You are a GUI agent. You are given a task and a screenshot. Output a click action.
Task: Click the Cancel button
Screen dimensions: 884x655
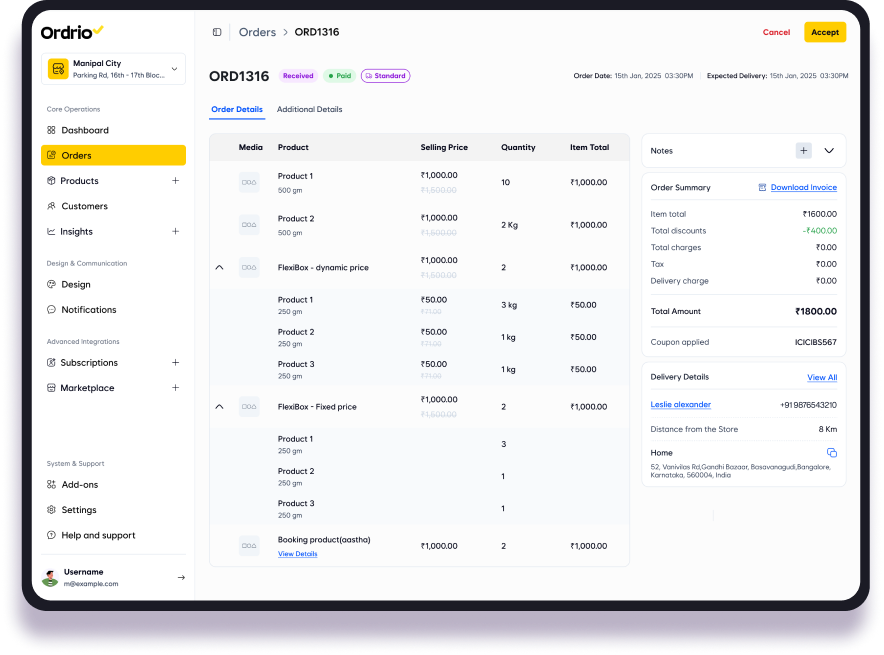776,32
